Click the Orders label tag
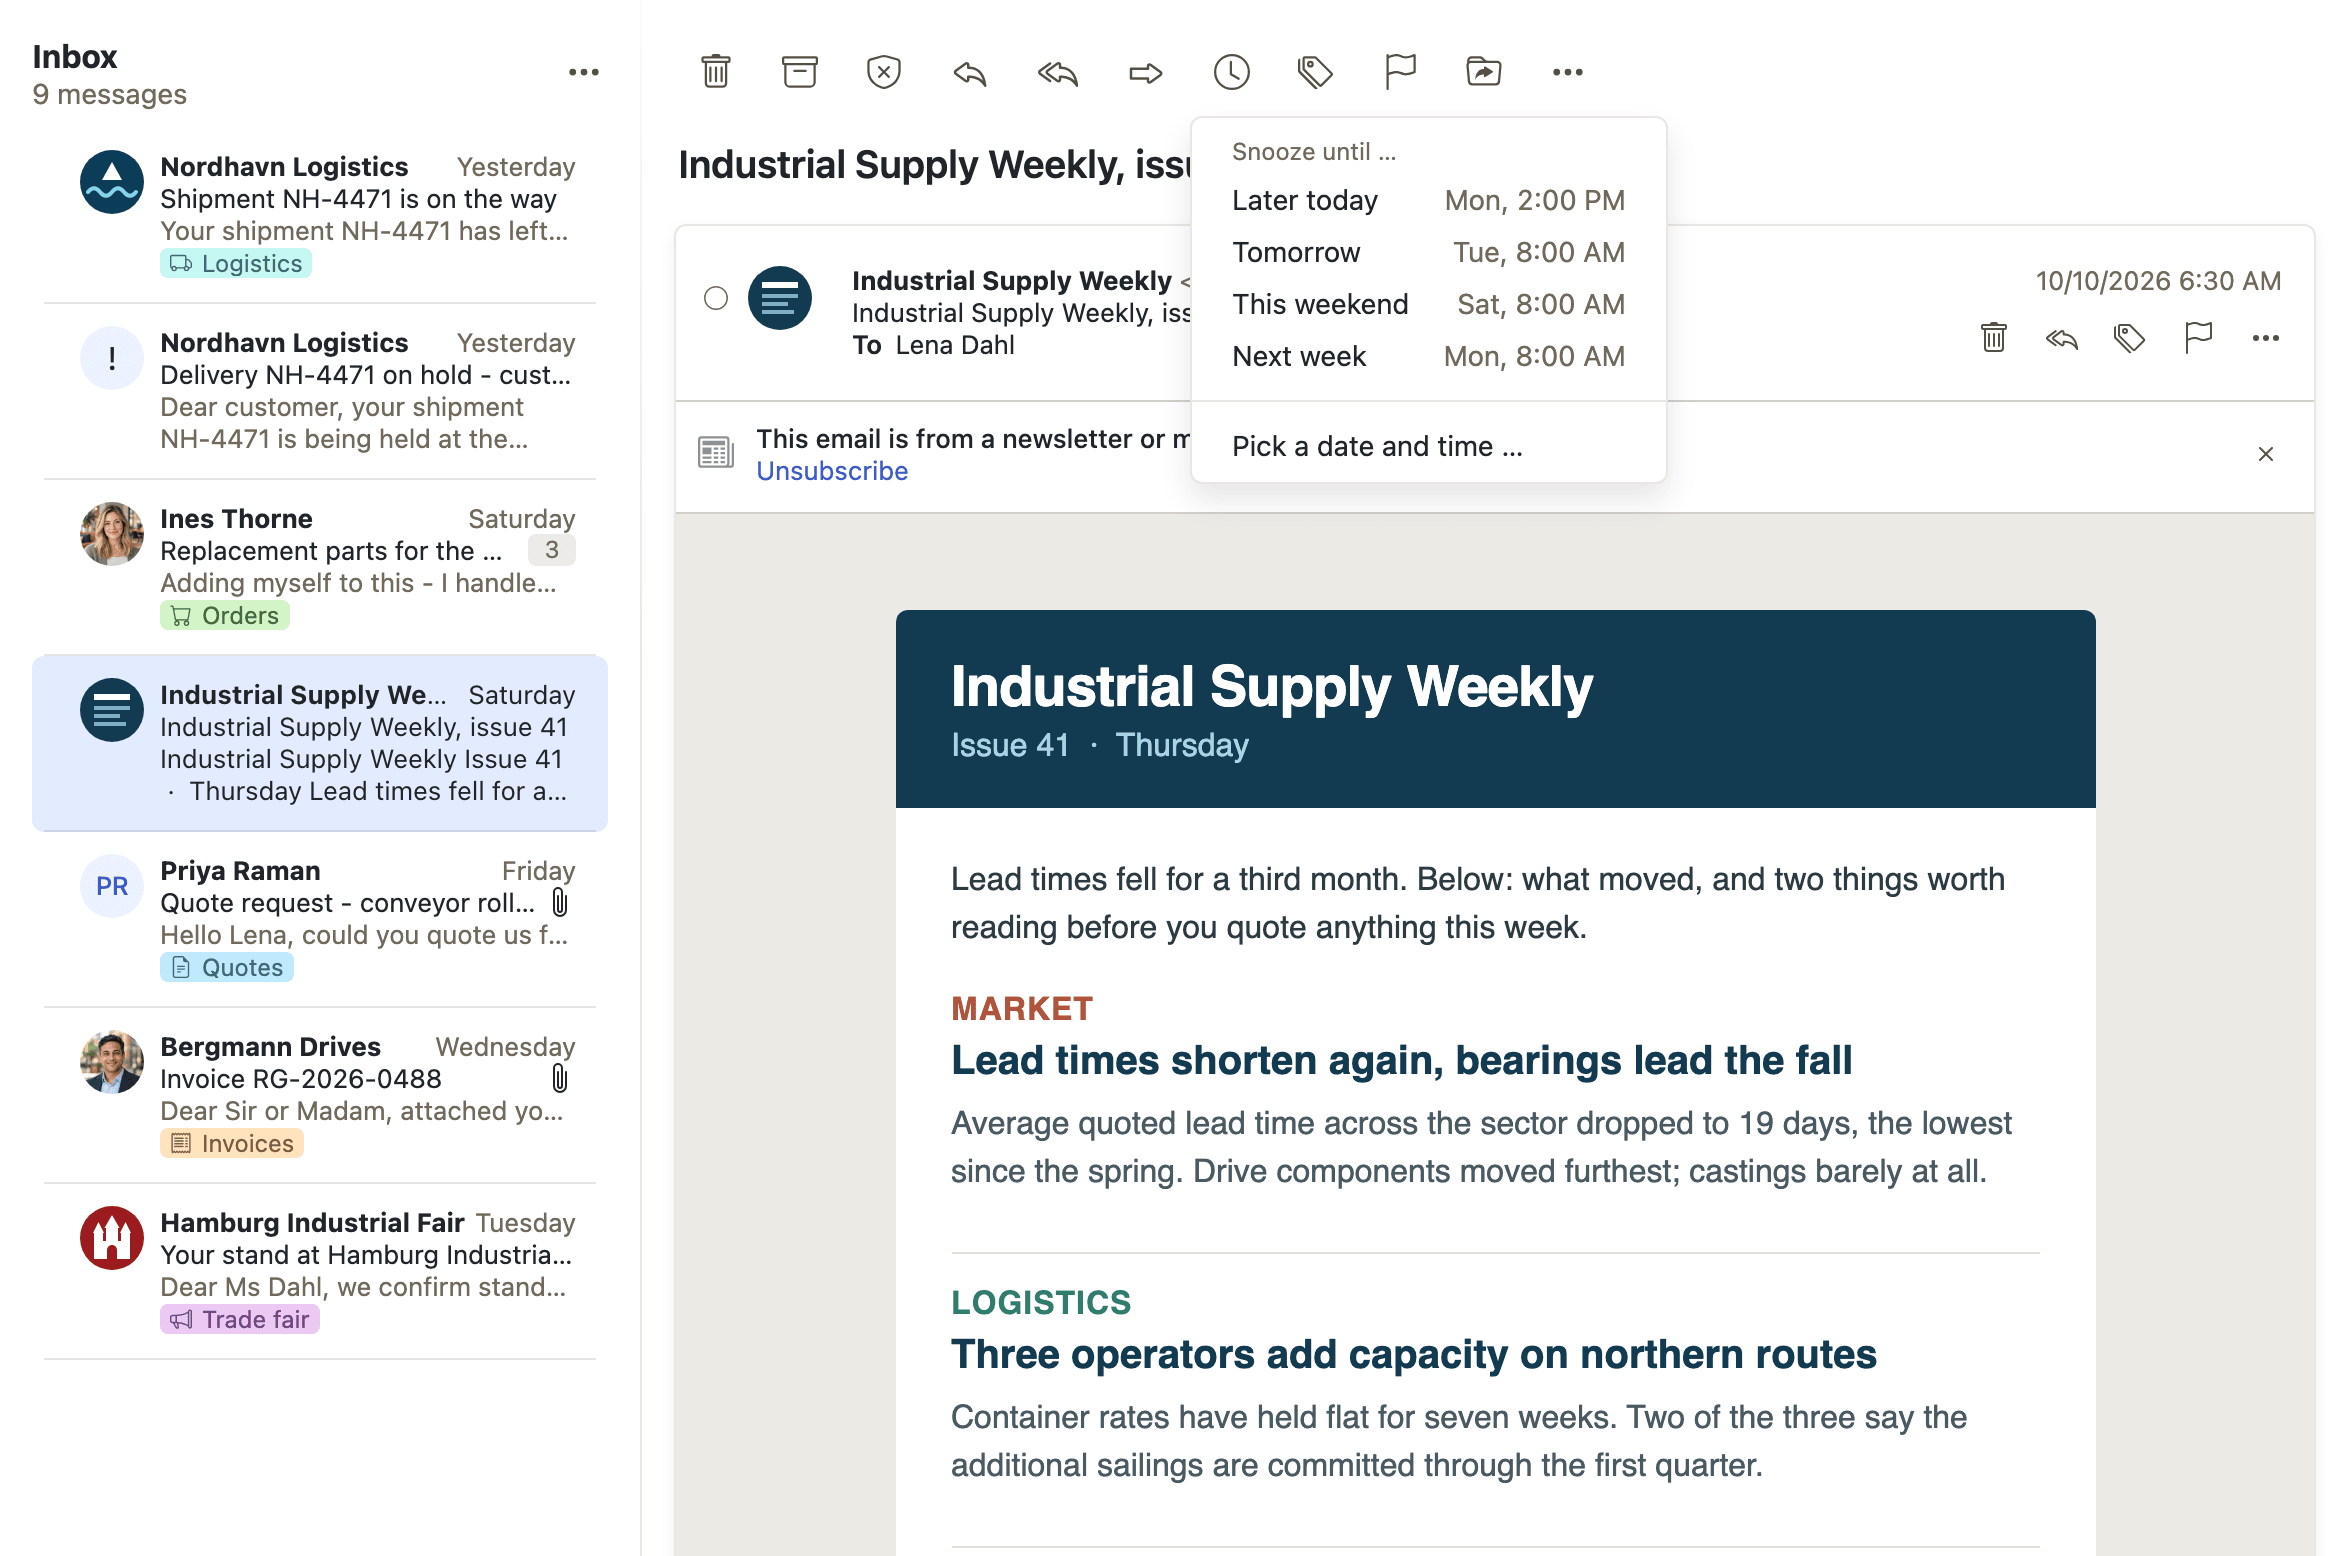This screenshot has width=2348, height=1556. point(225,615)
